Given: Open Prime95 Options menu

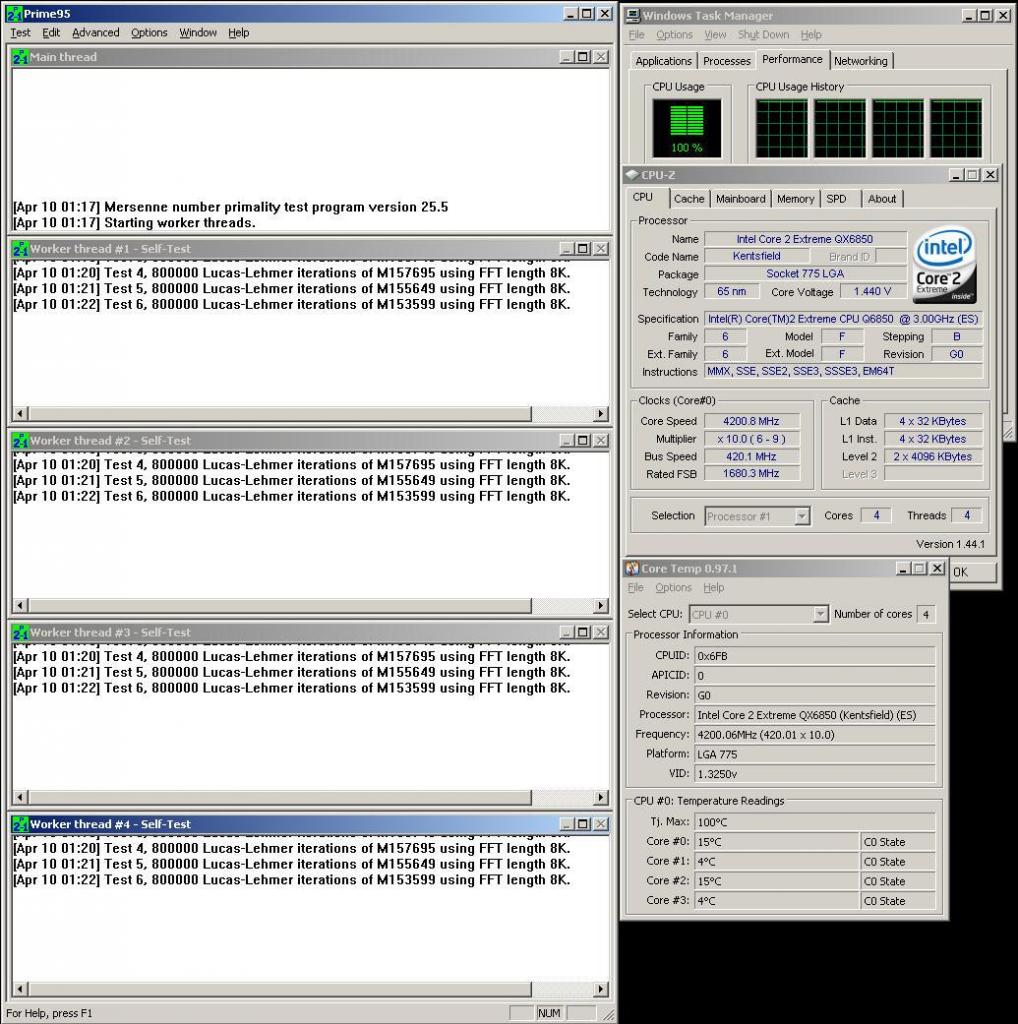Looking at the screenshot, I should pos(149,33).
